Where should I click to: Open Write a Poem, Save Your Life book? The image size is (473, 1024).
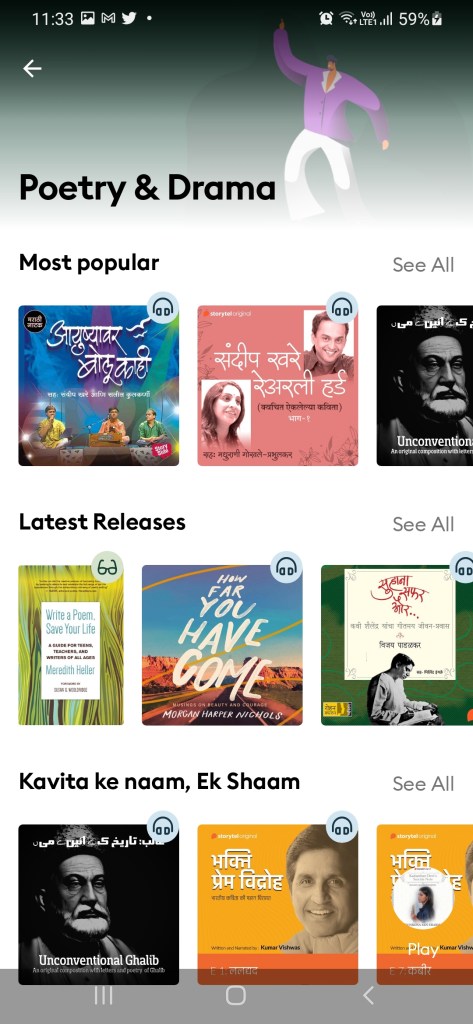71,645
